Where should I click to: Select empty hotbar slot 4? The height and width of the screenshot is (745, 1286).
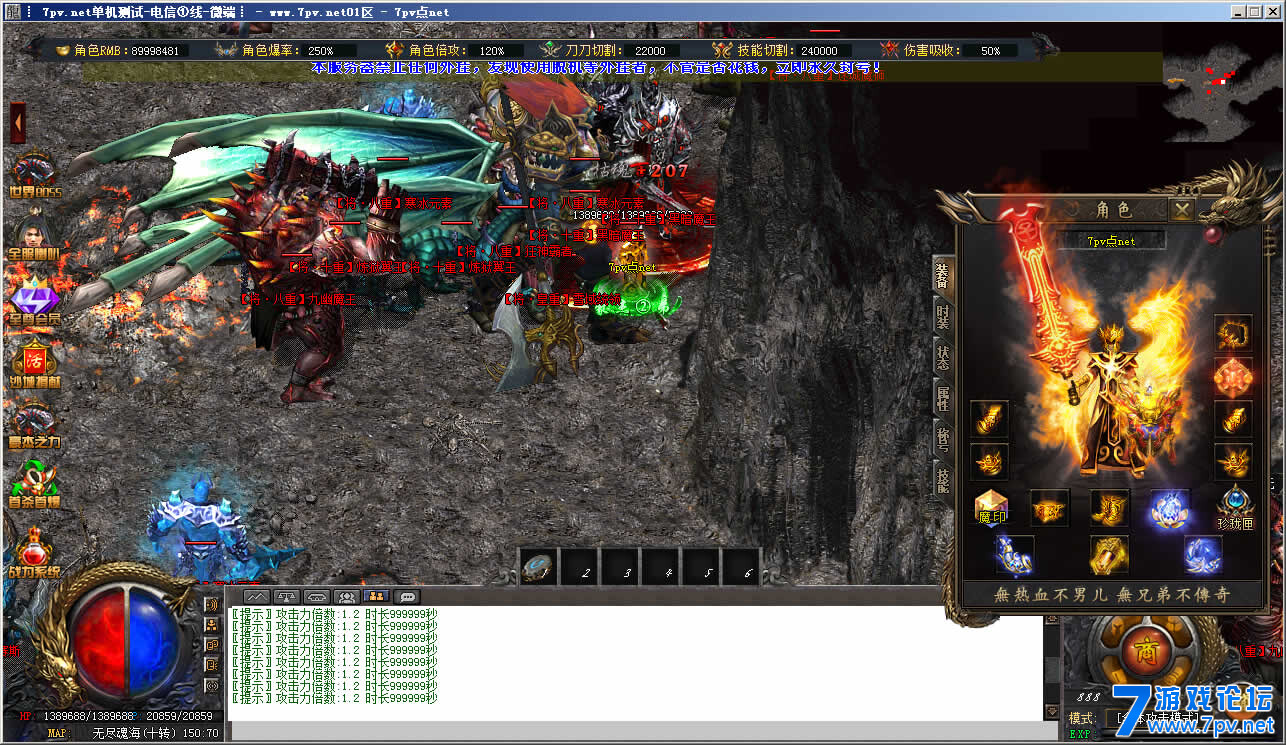click(x=662, y=567)
